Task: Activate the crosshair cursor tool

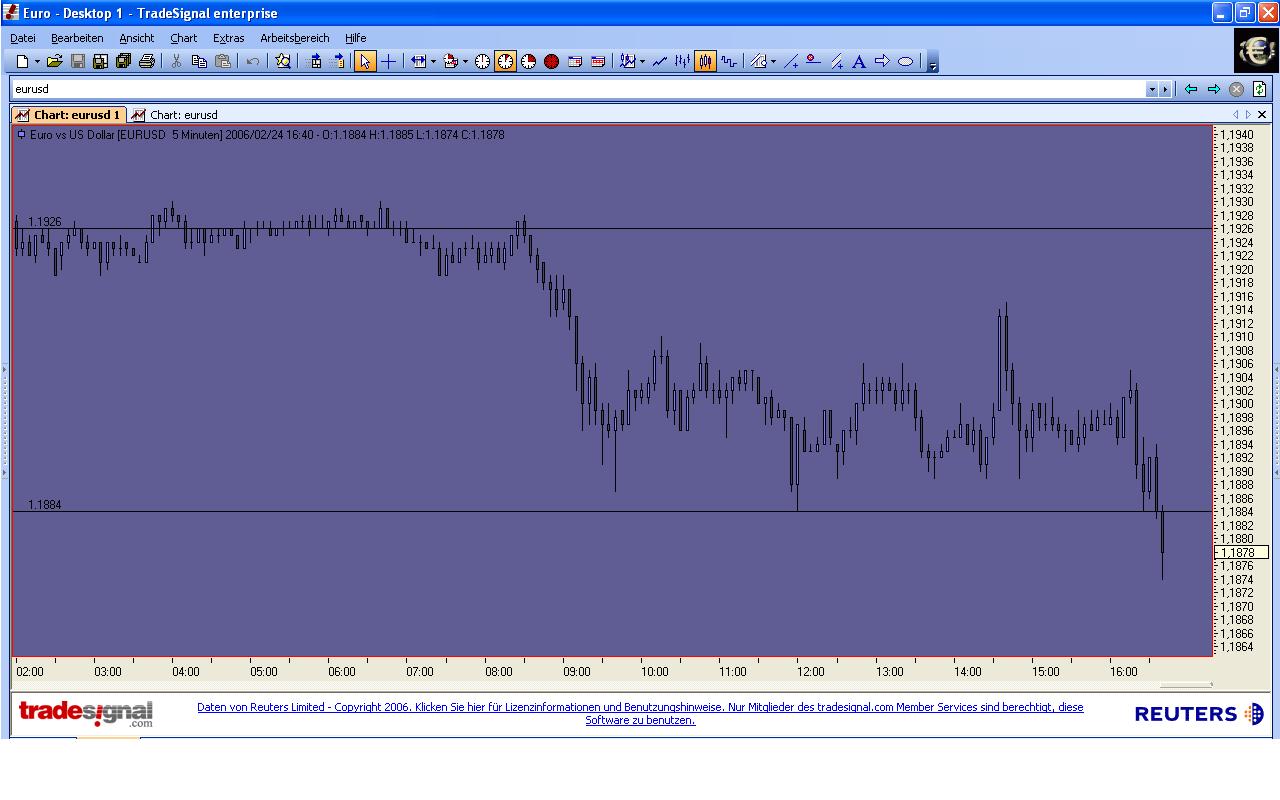Action: [388, 62]
